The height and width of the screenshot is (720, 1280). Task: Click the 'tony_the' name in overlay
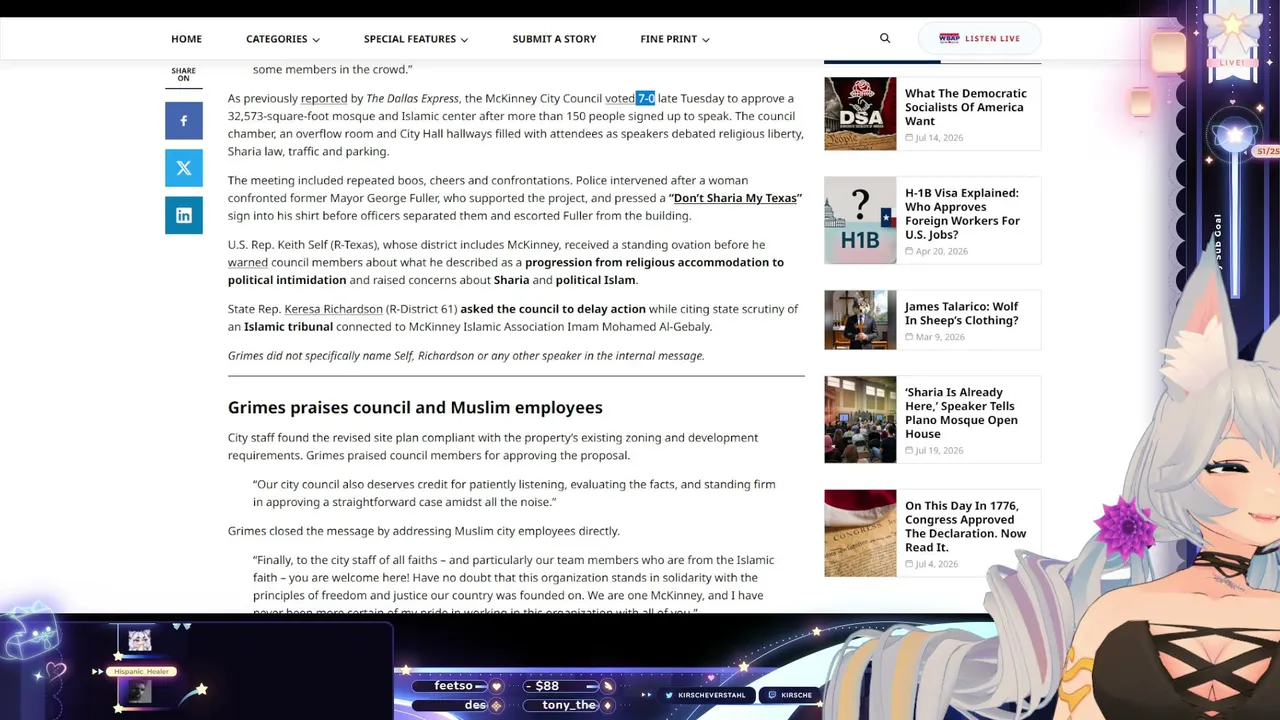click(x=569, y=705)
